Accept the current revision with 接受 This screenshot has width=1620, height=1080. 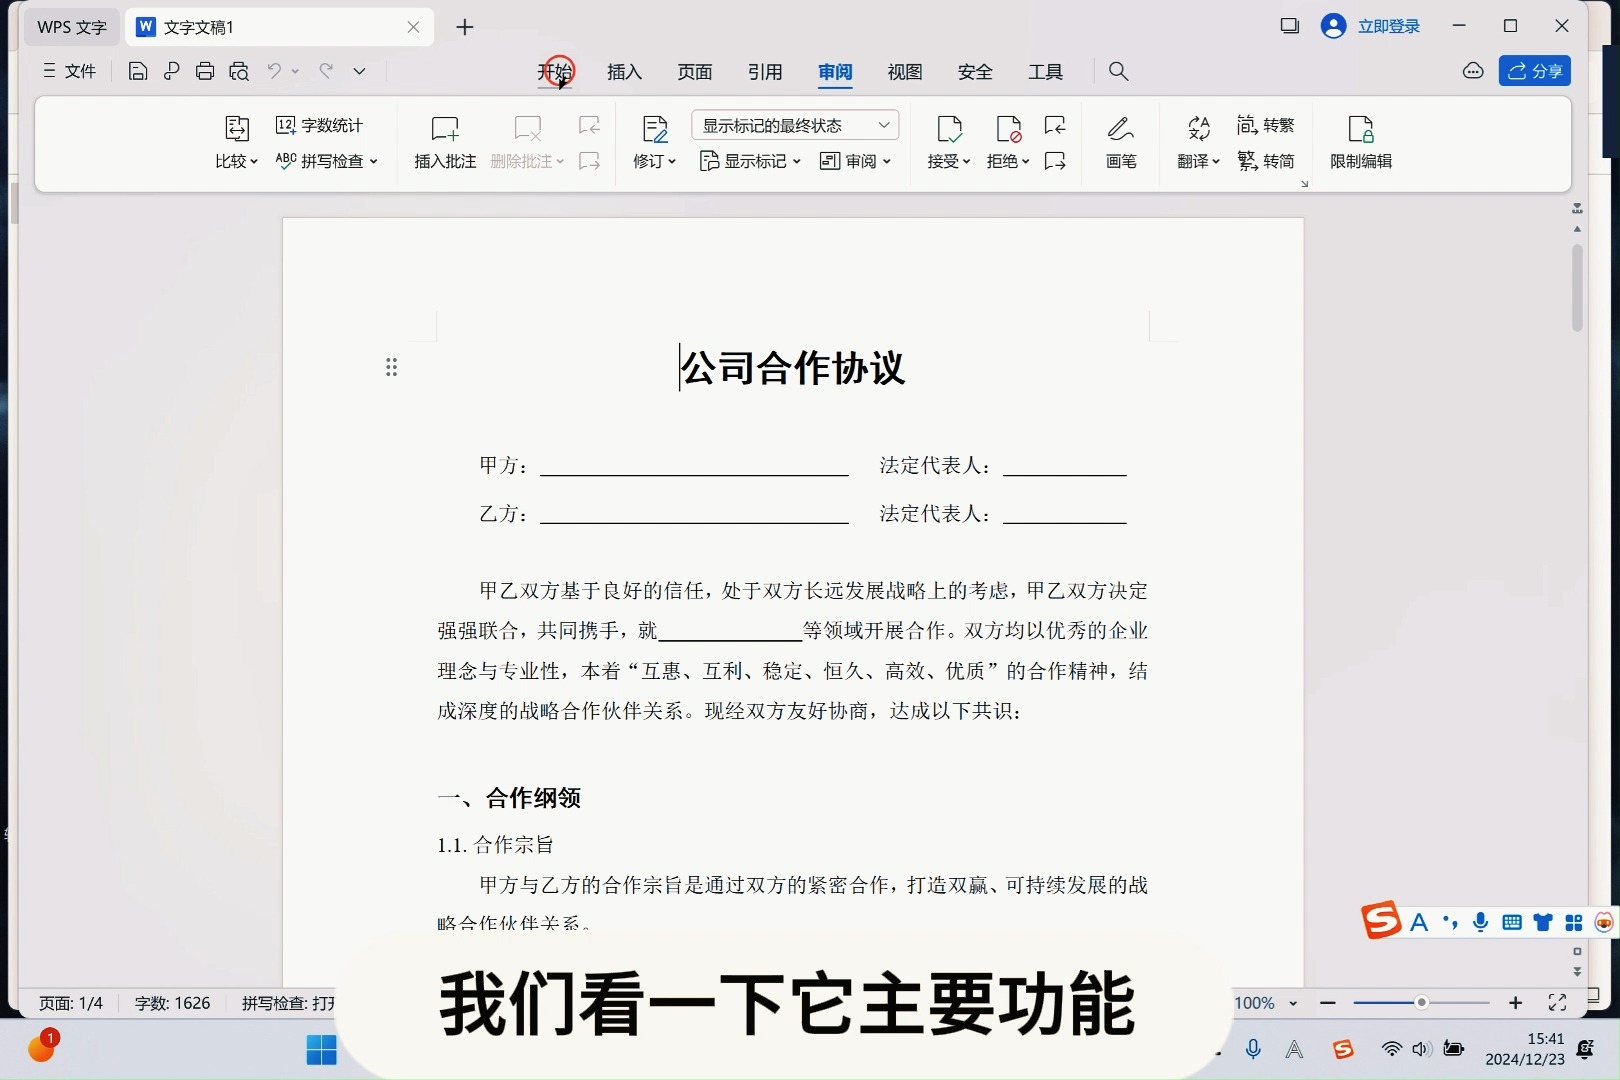pyautogui.click(x=944, y=142)
